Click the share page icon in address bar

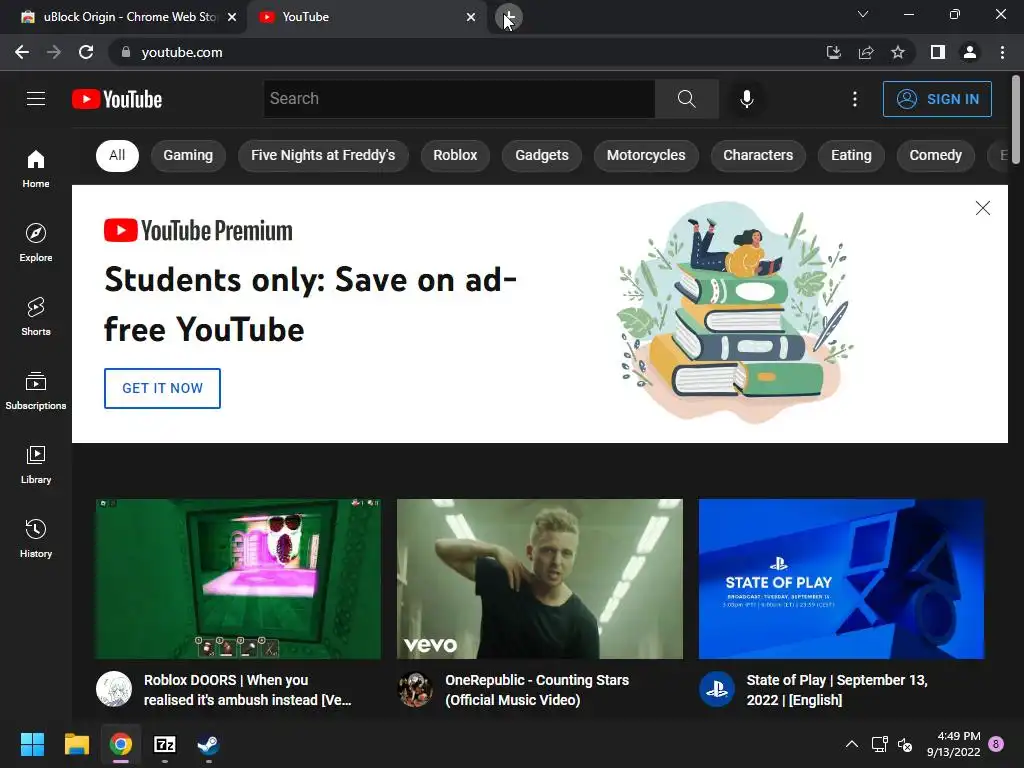866,52
